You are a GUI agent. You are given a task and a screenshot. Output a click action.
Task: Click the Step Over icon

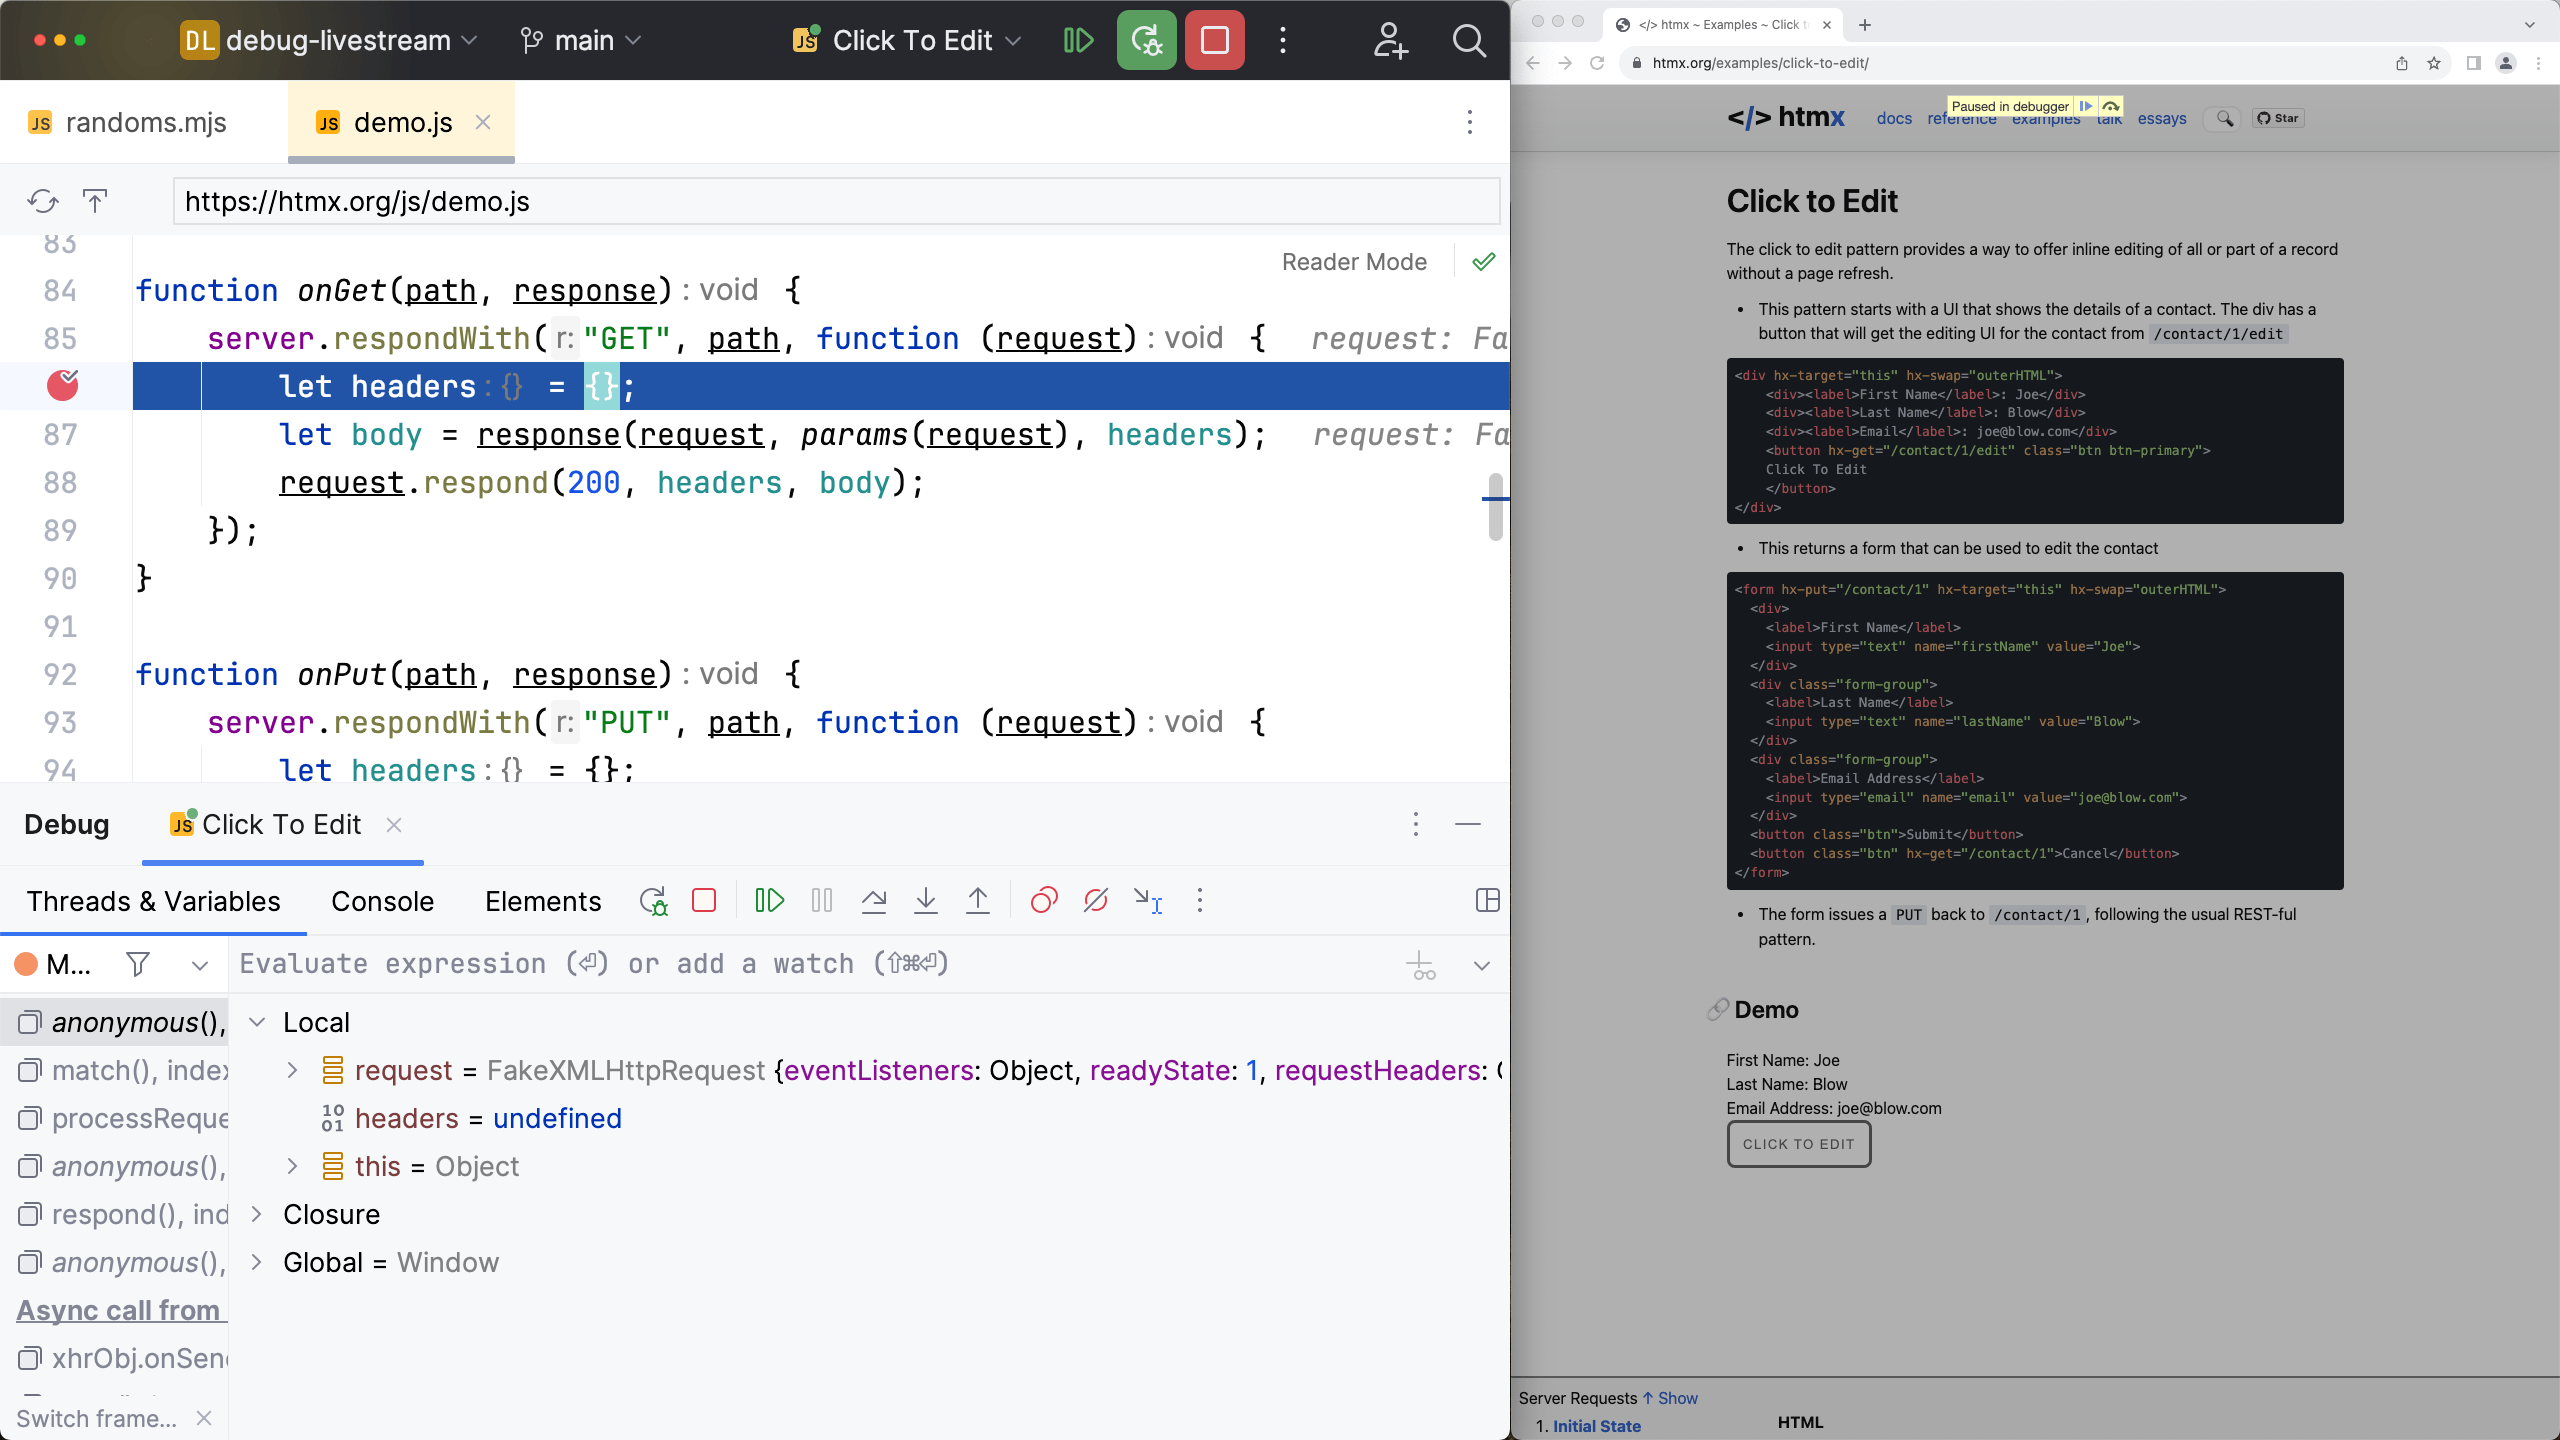[874, 901]
